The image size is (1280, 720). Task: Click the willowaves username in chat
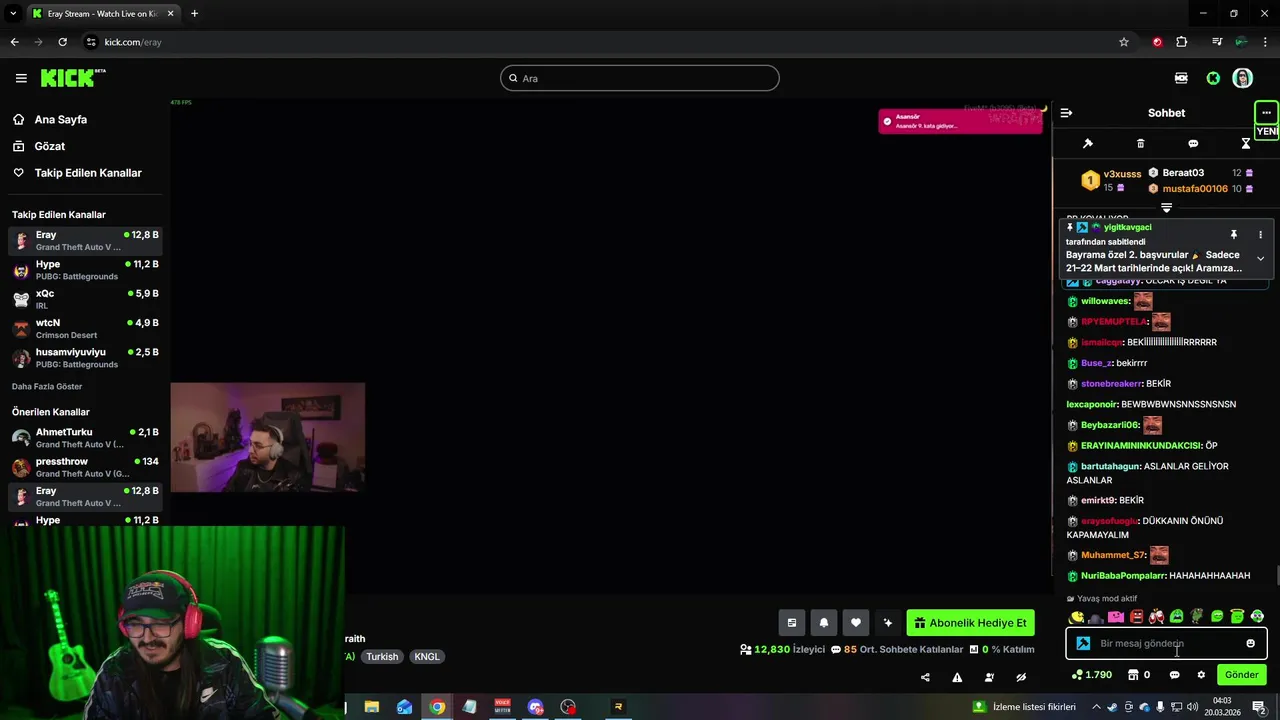(1105, 301)
